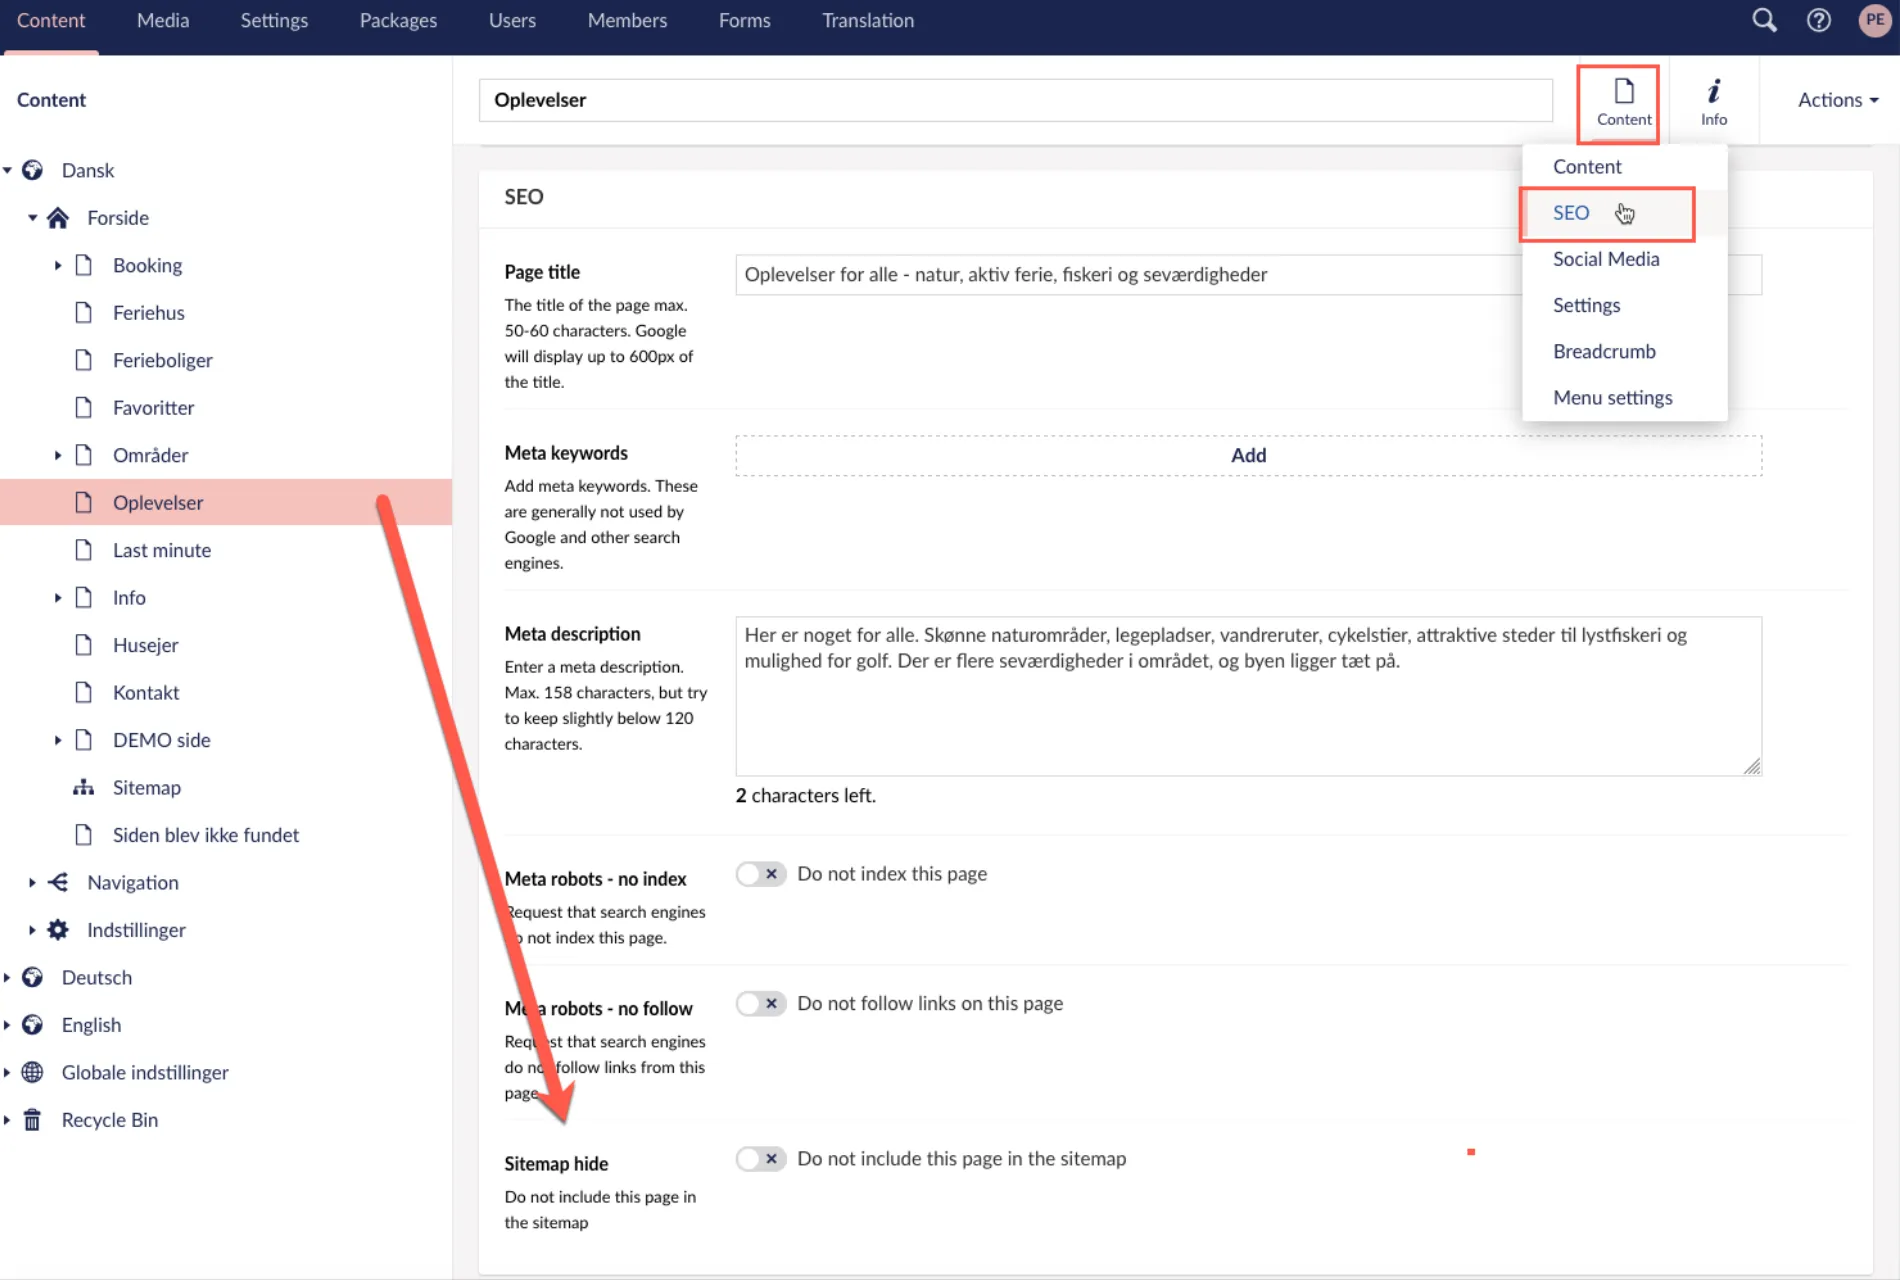Expand the Deutsch tree node
Viewport: 1900px width, 1280px height.
point(7,977)
